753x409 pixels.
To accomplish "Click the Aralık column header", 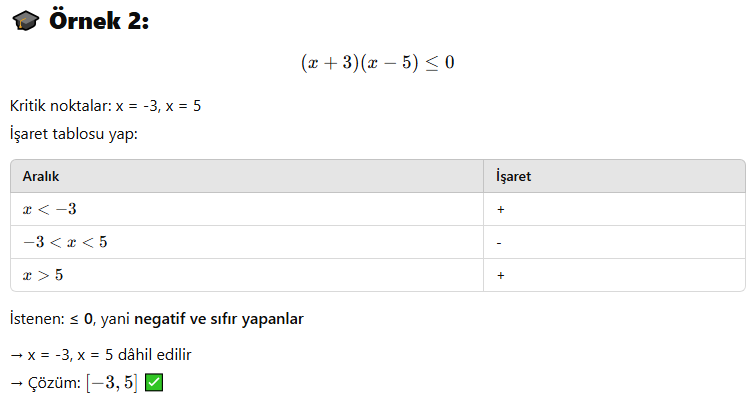I will pos(41,176).
